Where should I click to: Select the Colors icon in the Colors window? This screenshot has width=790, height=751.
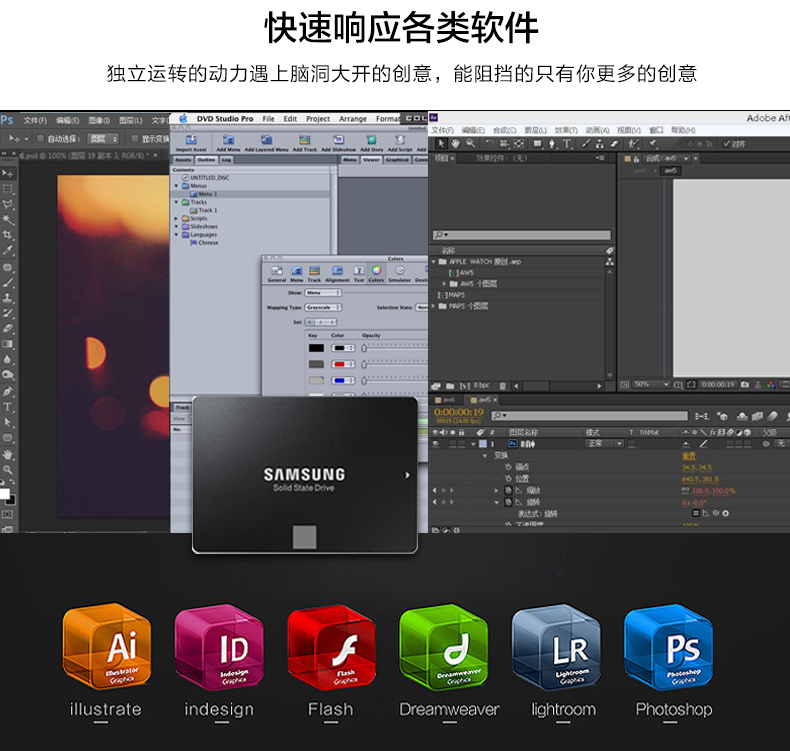coord(376,272)
